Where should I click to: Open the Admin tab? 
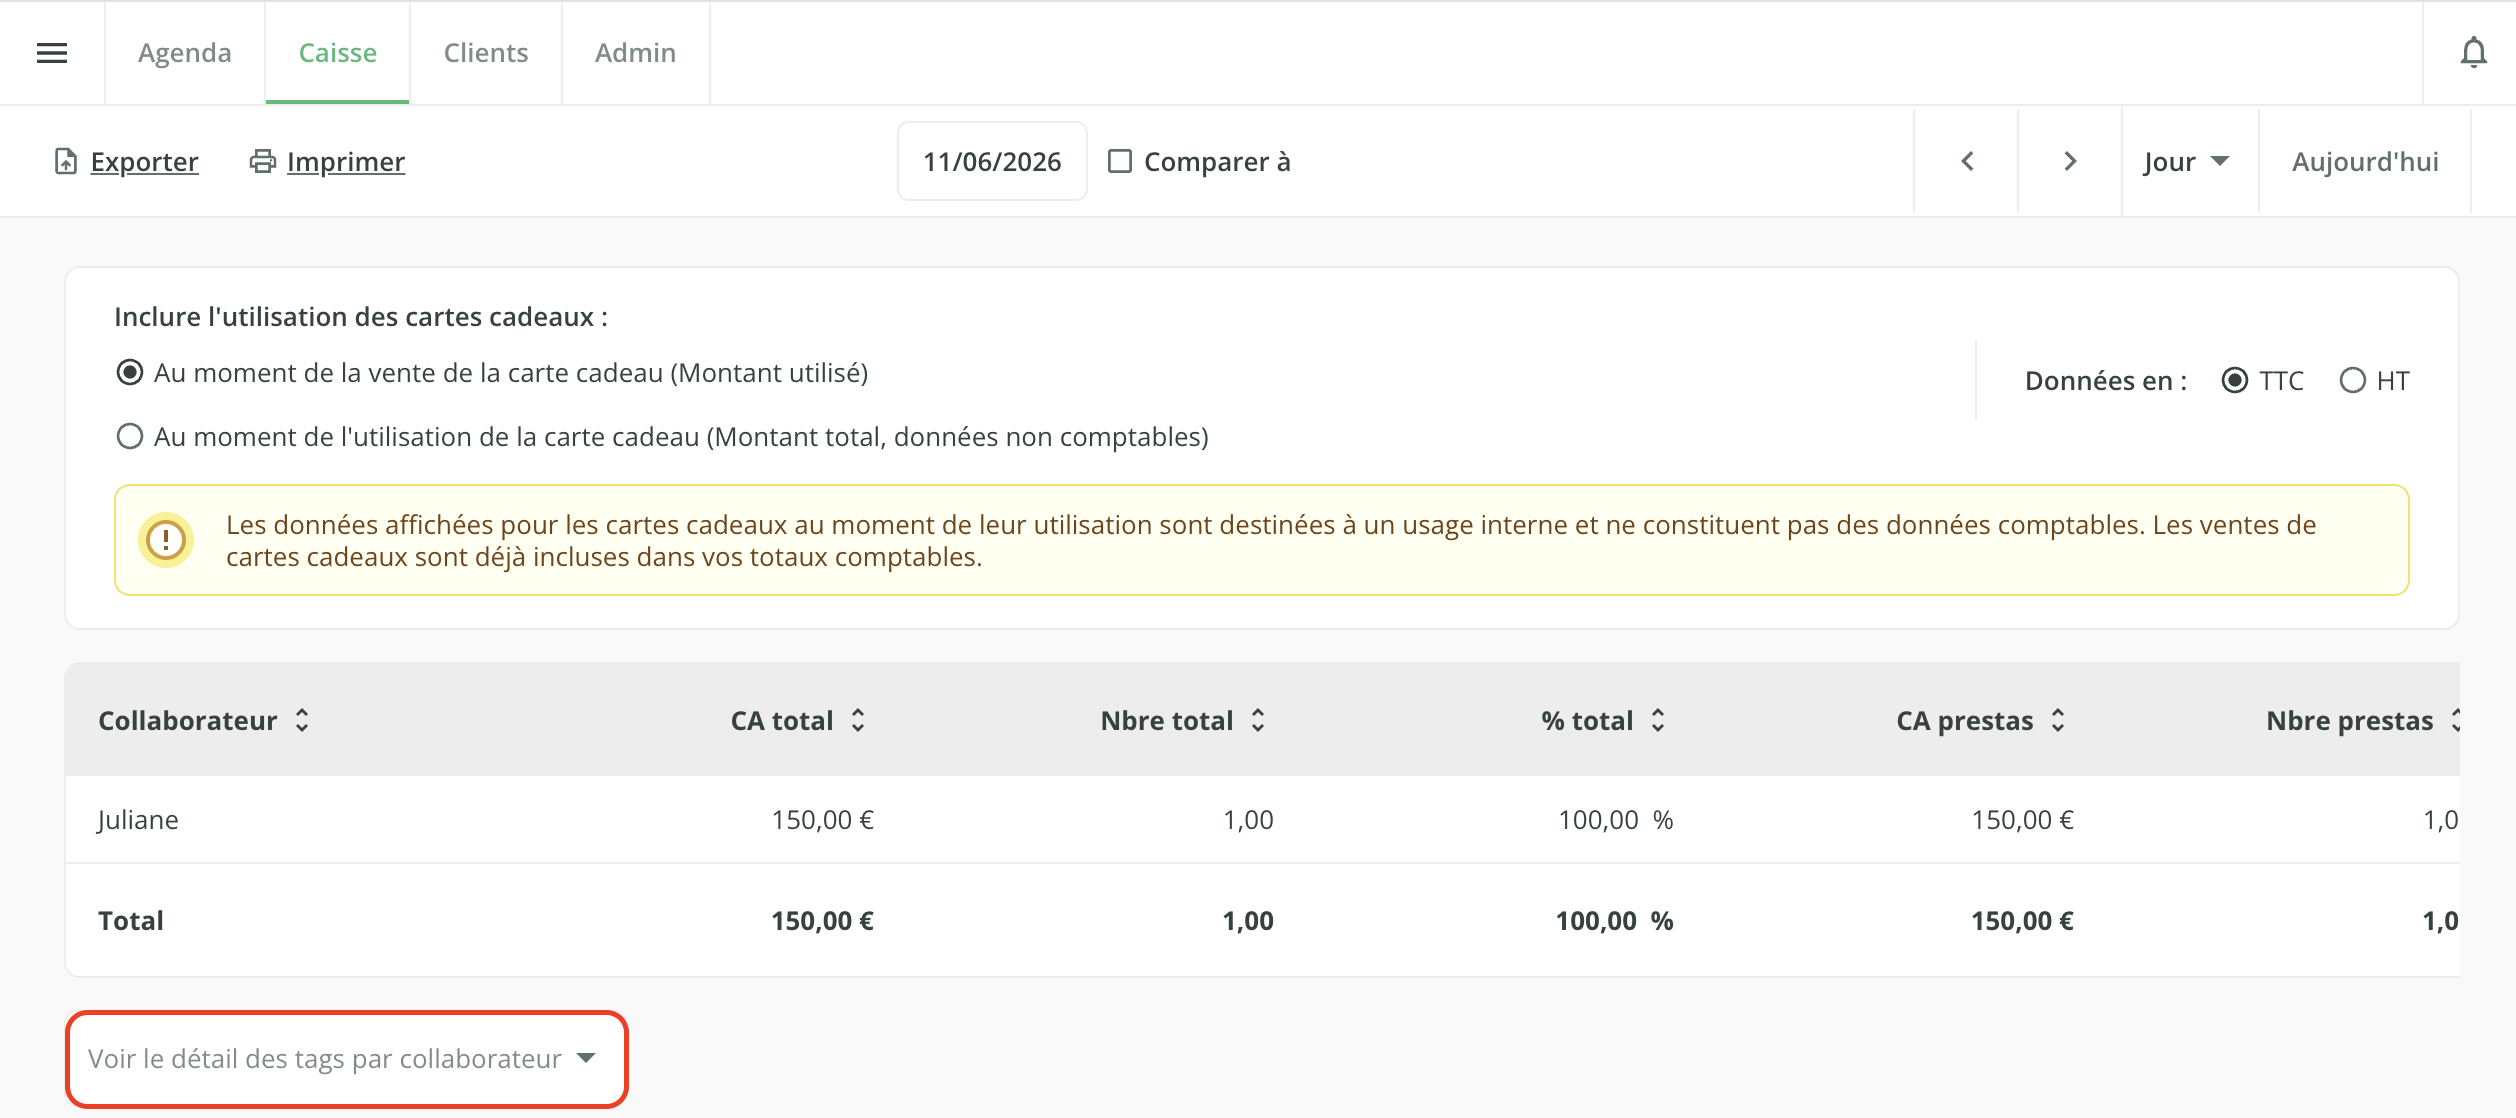point(636,53)
